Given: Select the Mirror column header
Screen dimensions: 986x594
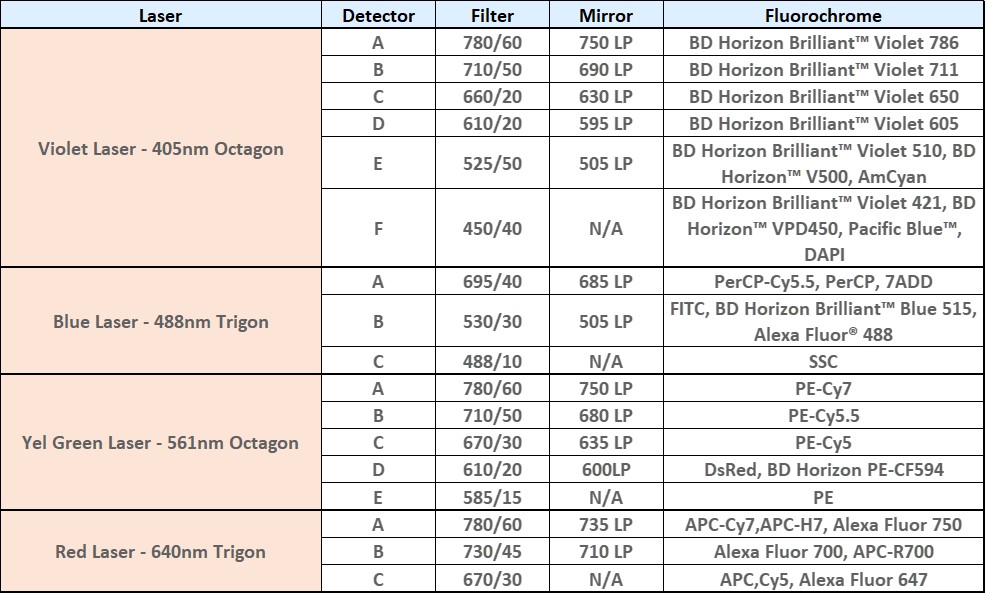Looking at the screenshot, I should coord(606,16).
